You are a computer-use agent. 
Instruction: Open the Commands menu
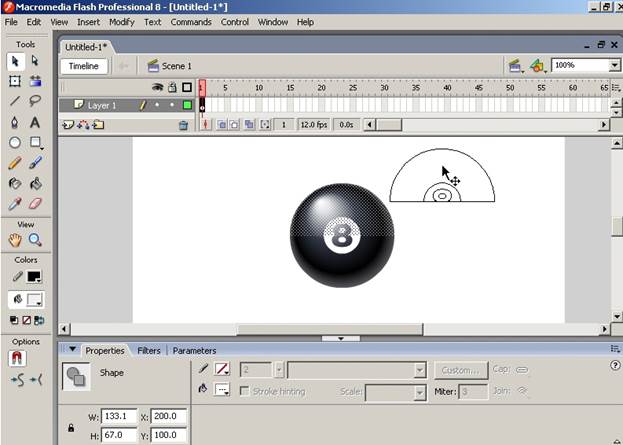pyautogui.click(x=191, y=22)
